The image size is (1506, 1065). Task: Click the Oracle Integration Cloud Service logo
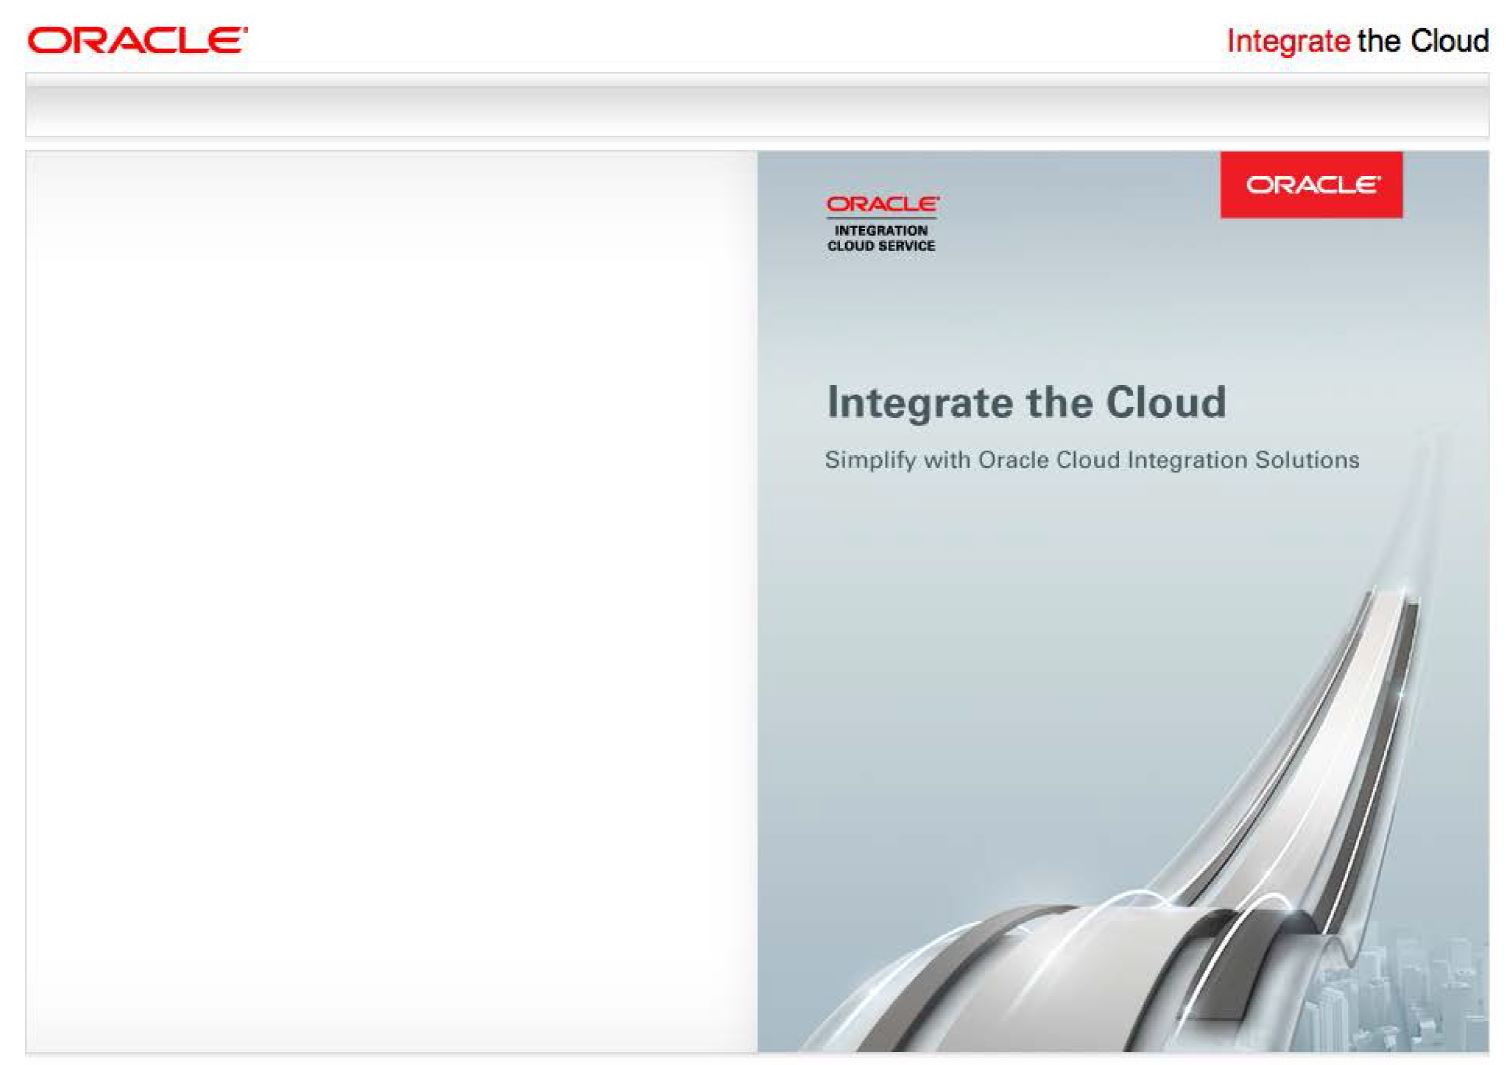click(881, 223)
